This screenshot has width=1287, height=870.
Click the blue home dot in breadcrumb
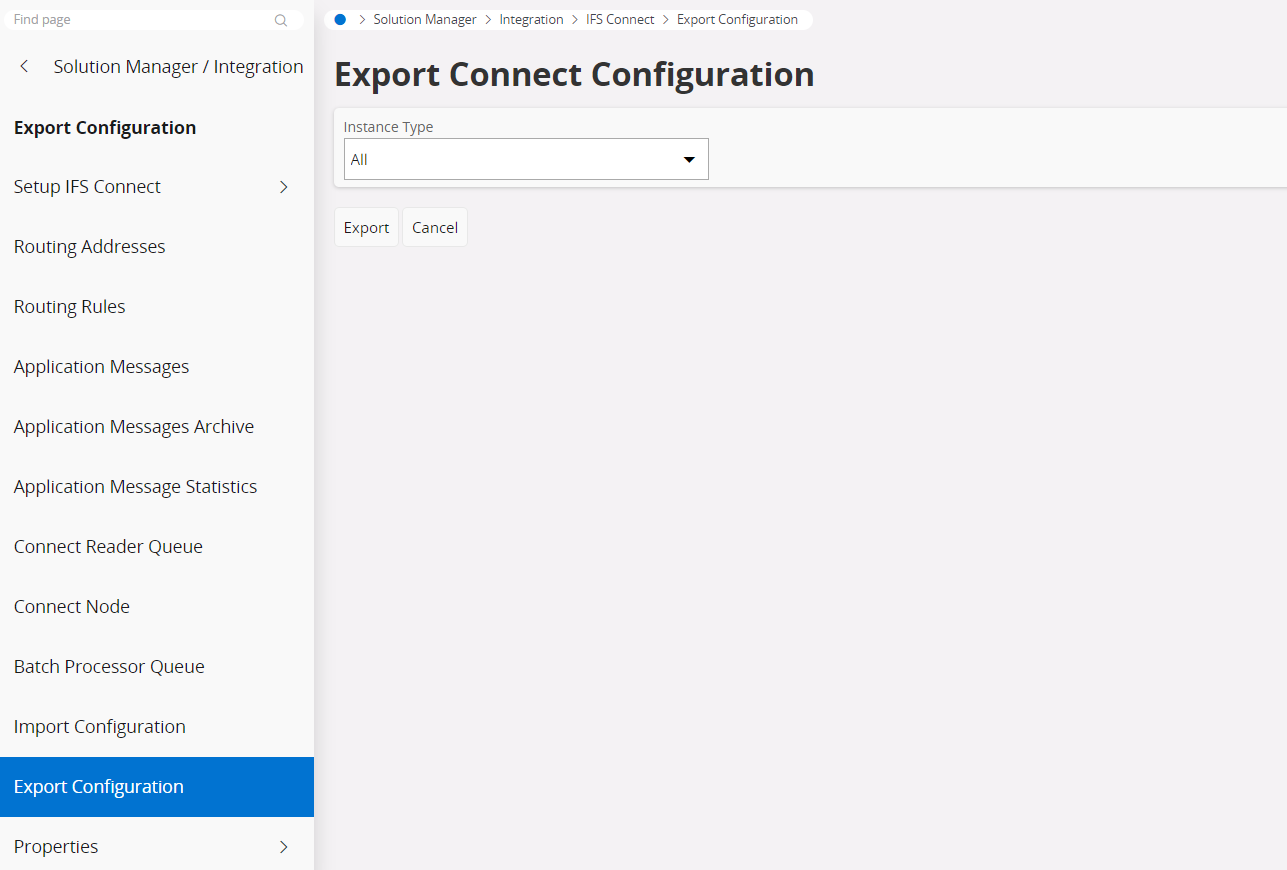point(340,19)
